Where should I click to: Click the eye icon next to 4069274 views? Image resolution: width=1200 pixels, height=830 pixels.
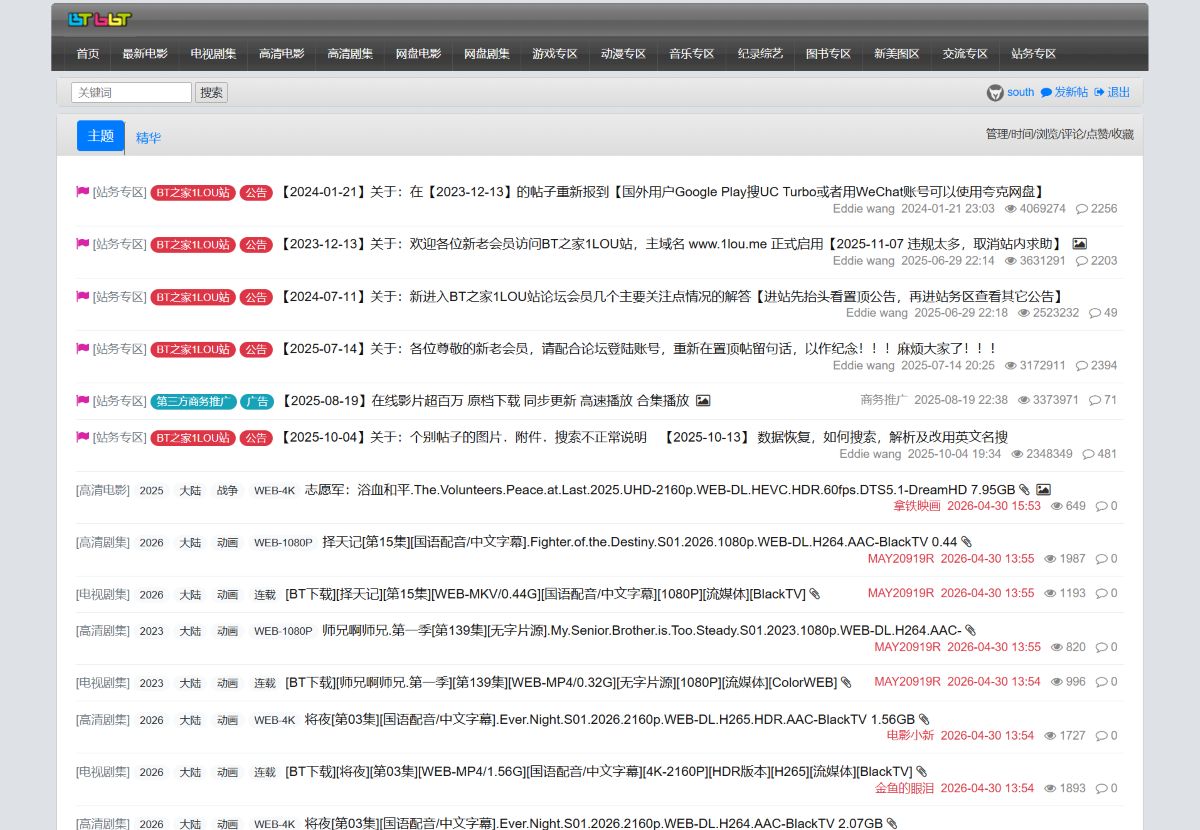click(1011, 209)
